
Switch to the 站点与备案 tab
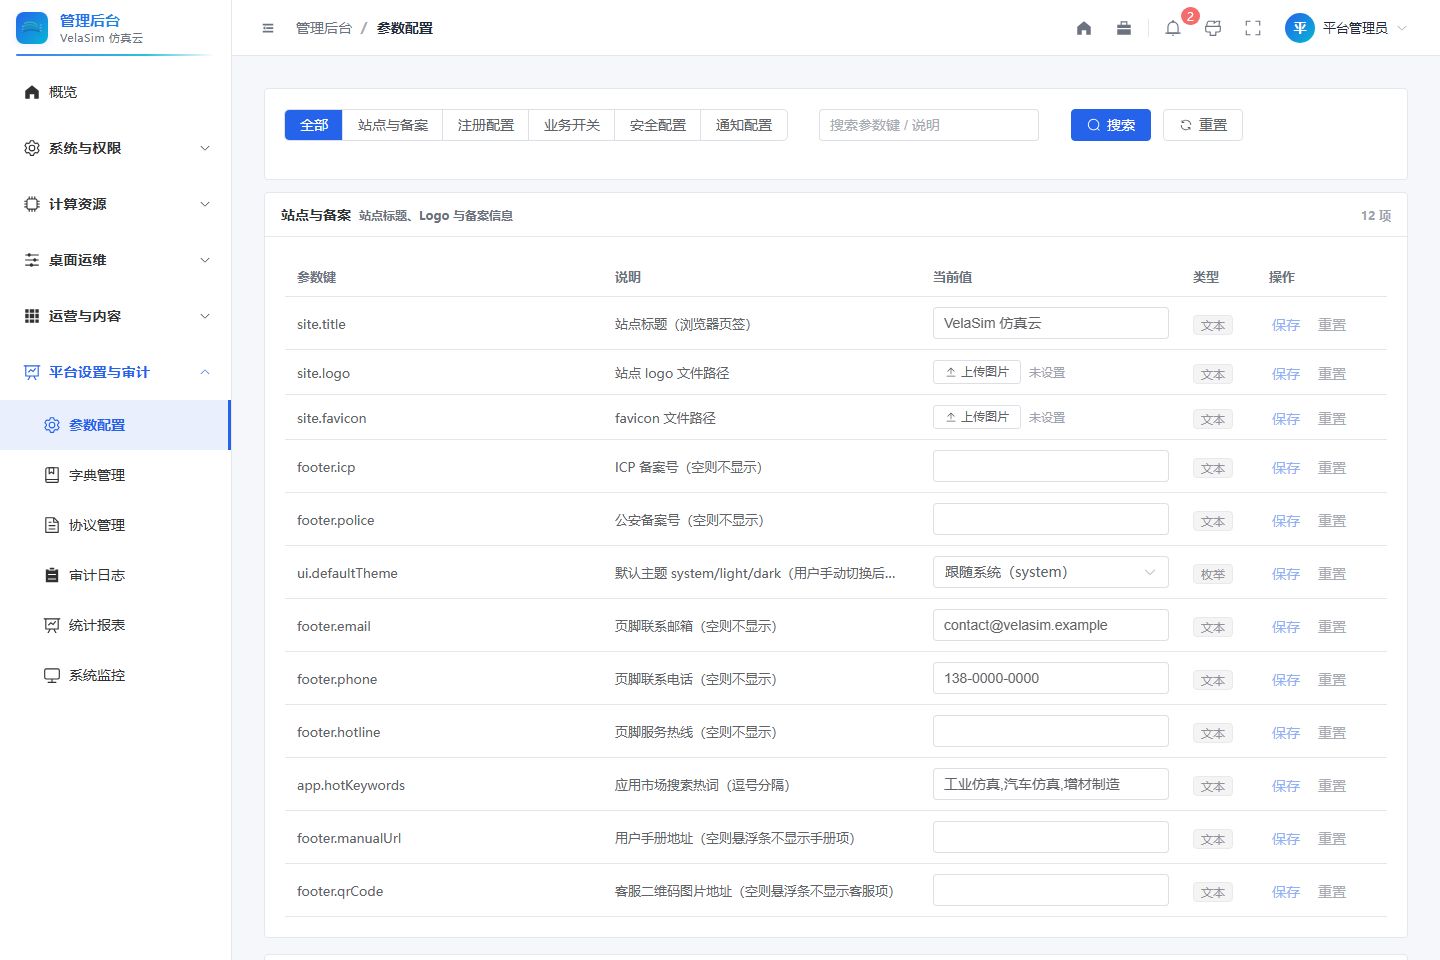point(393,125)
